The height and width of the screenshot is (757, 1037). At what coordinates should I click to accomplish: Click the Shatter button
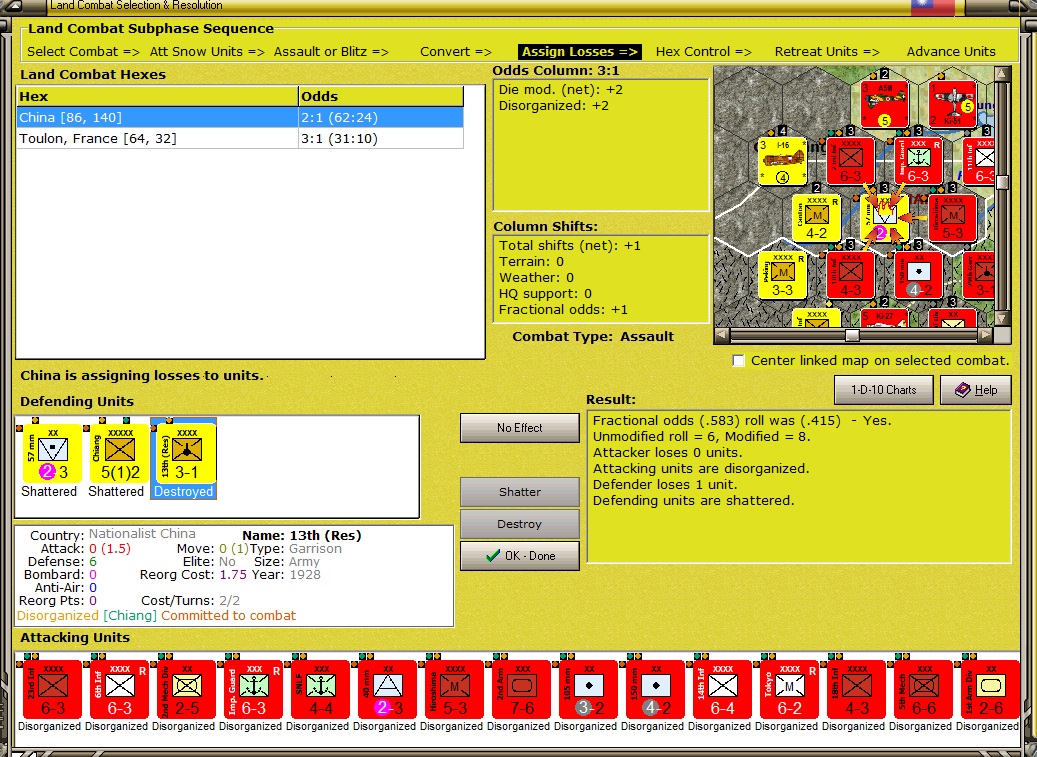point(520,492)
